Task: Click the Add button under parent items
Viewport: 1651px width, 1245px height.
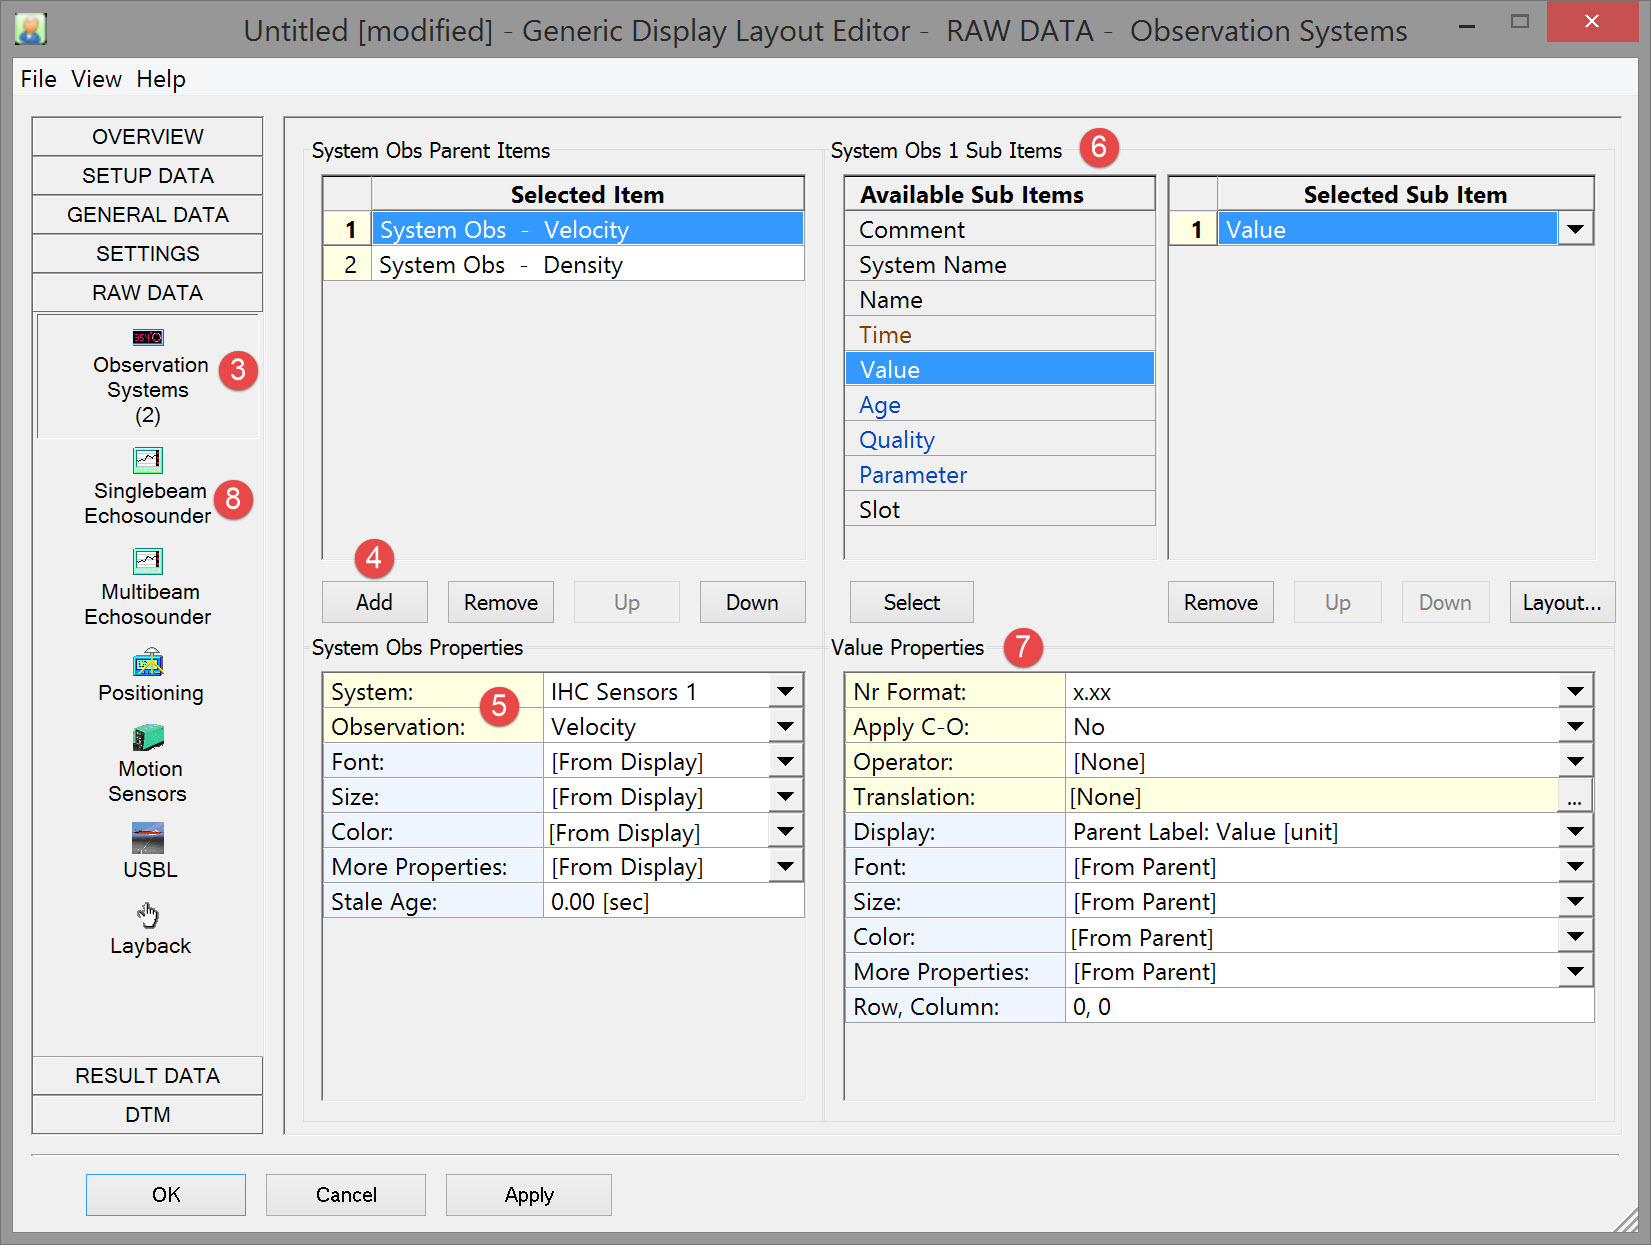Action: (x=374, y=603)
